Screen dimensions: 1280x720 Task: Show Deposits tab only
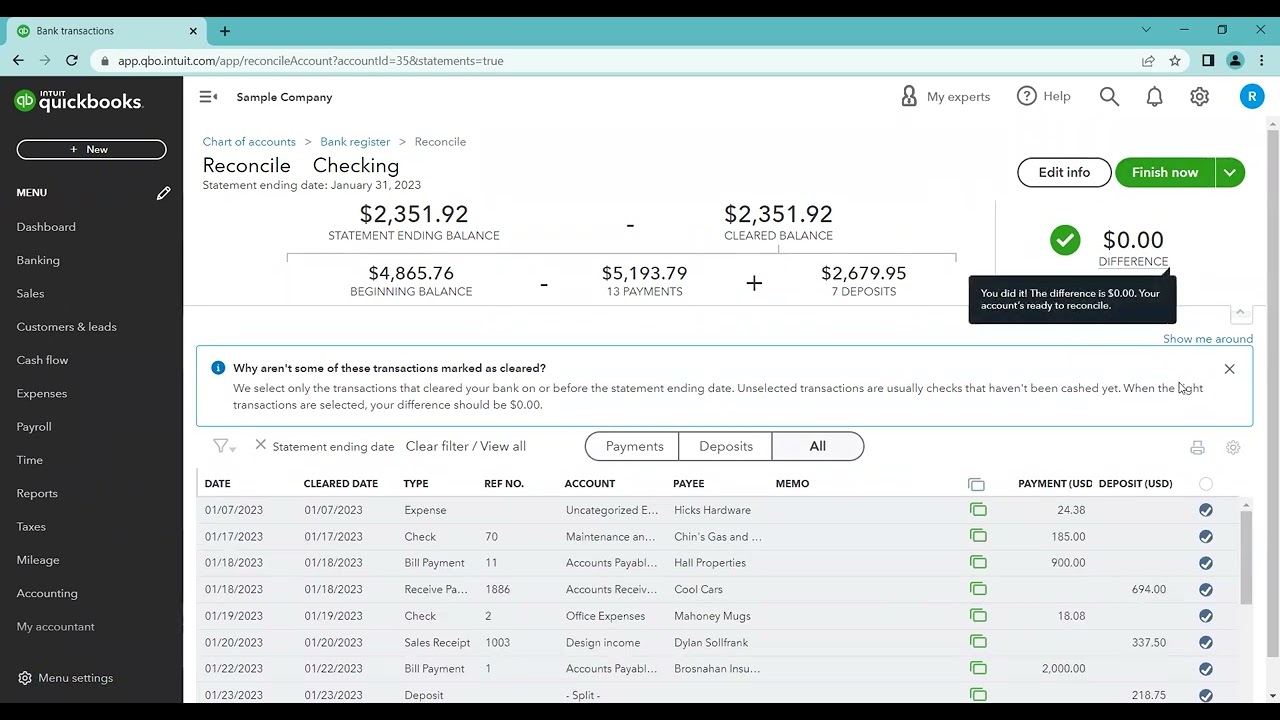(726, 446)
